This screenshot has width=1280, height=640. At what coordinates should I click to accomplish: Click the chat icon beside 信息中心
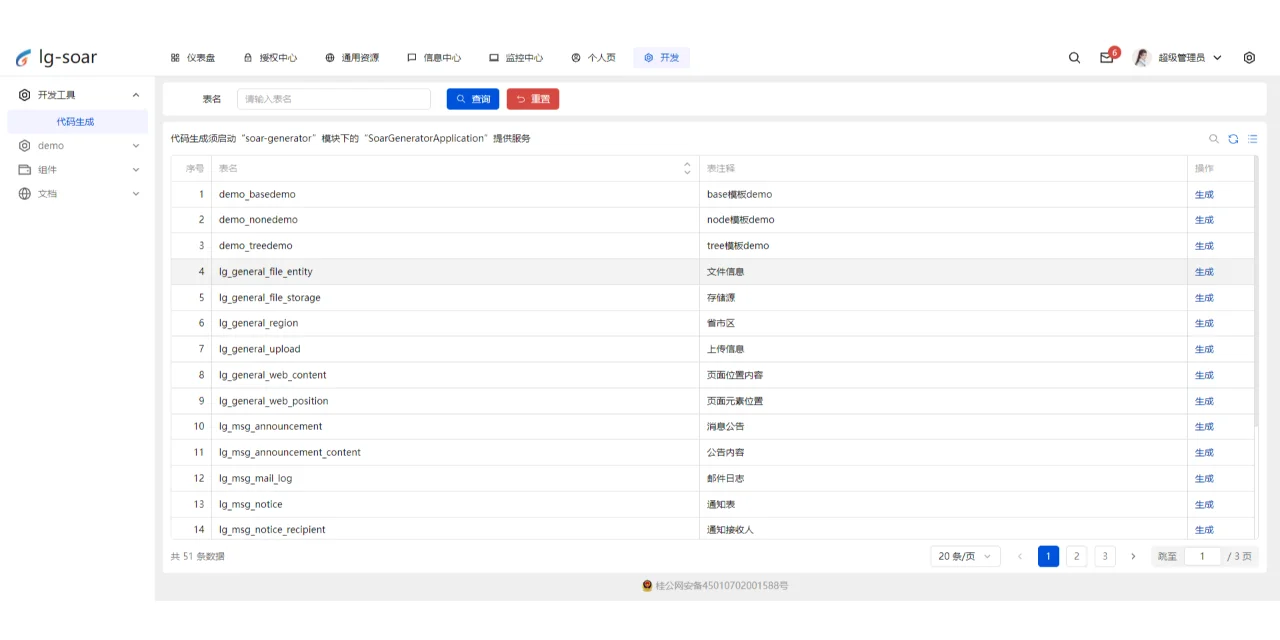[x=412, y=57]
